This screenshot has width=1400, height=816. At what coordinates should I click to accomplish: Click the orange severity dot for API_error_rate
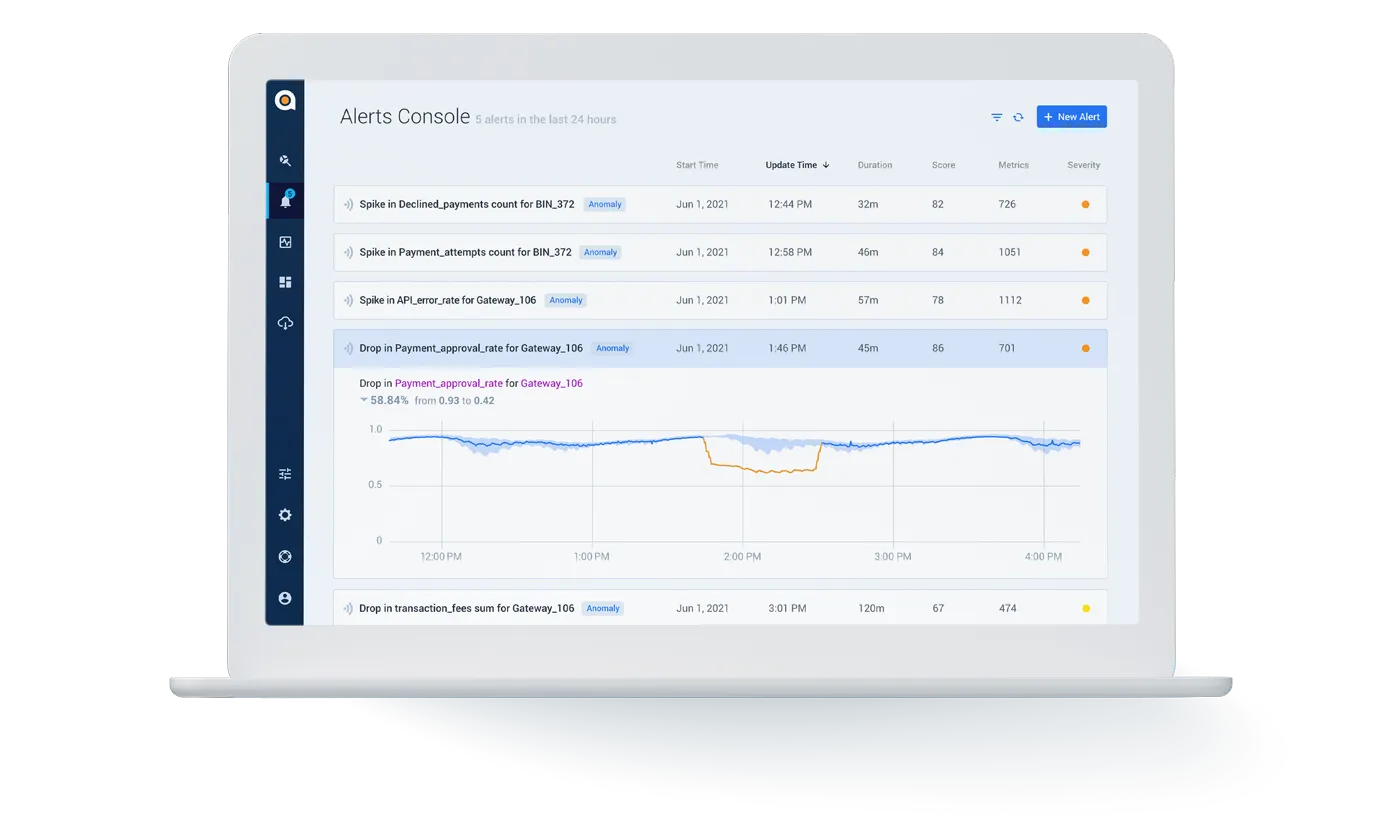click(1086, 300)
